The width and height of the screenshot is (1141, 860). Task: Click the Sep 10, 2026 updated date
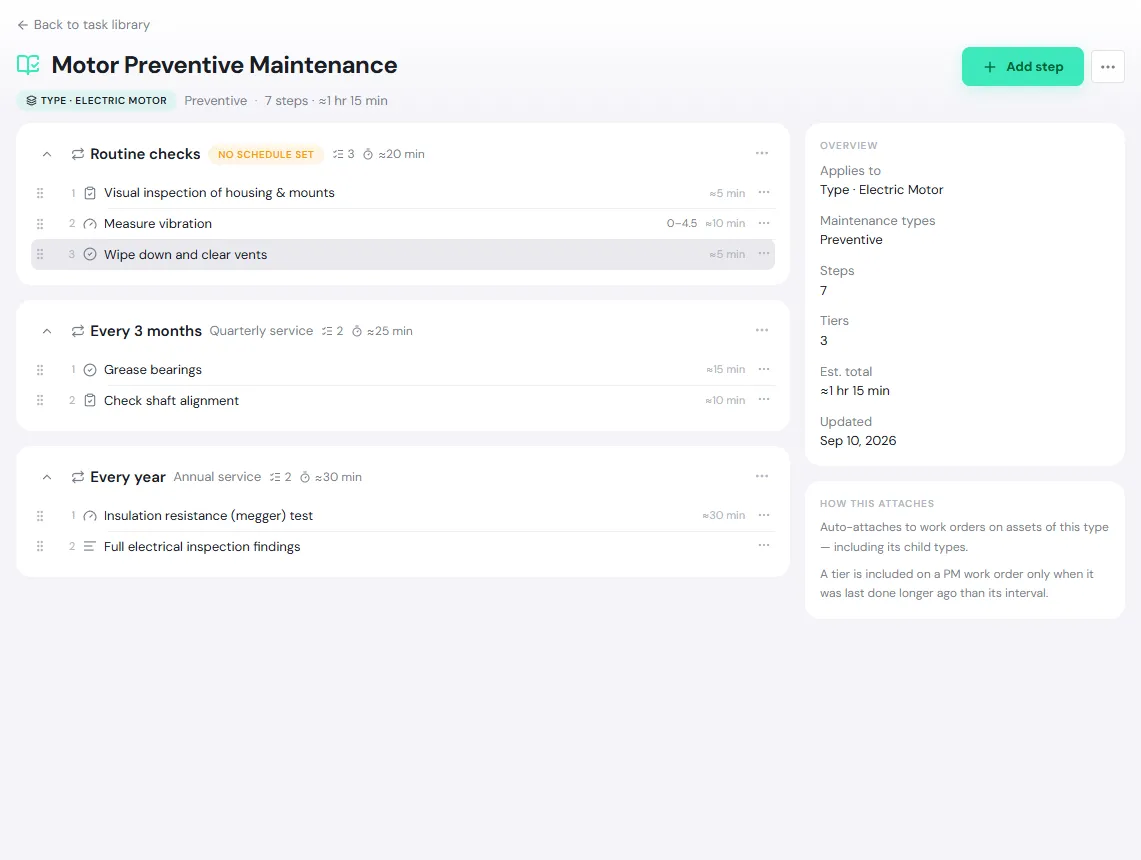tap(858, 441)
